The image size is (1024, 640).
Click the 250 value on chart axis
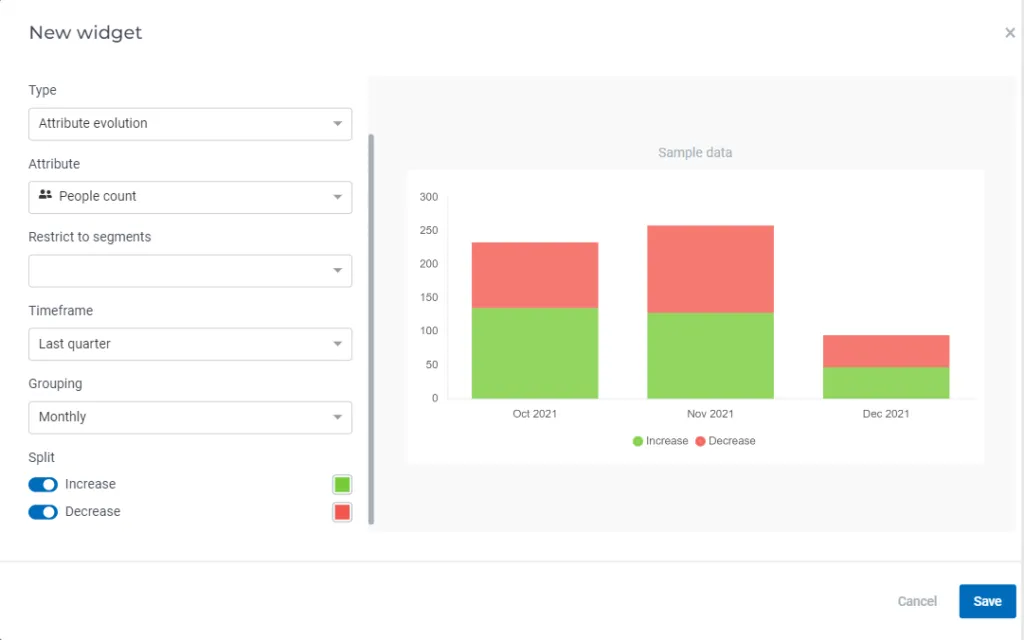point(429,231)
